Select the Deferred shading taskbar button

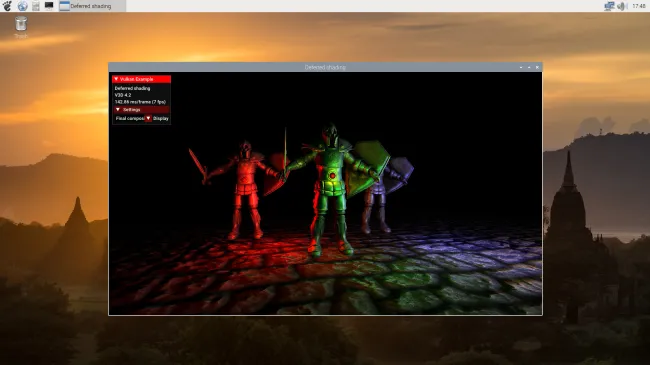[x=92, y=6]
